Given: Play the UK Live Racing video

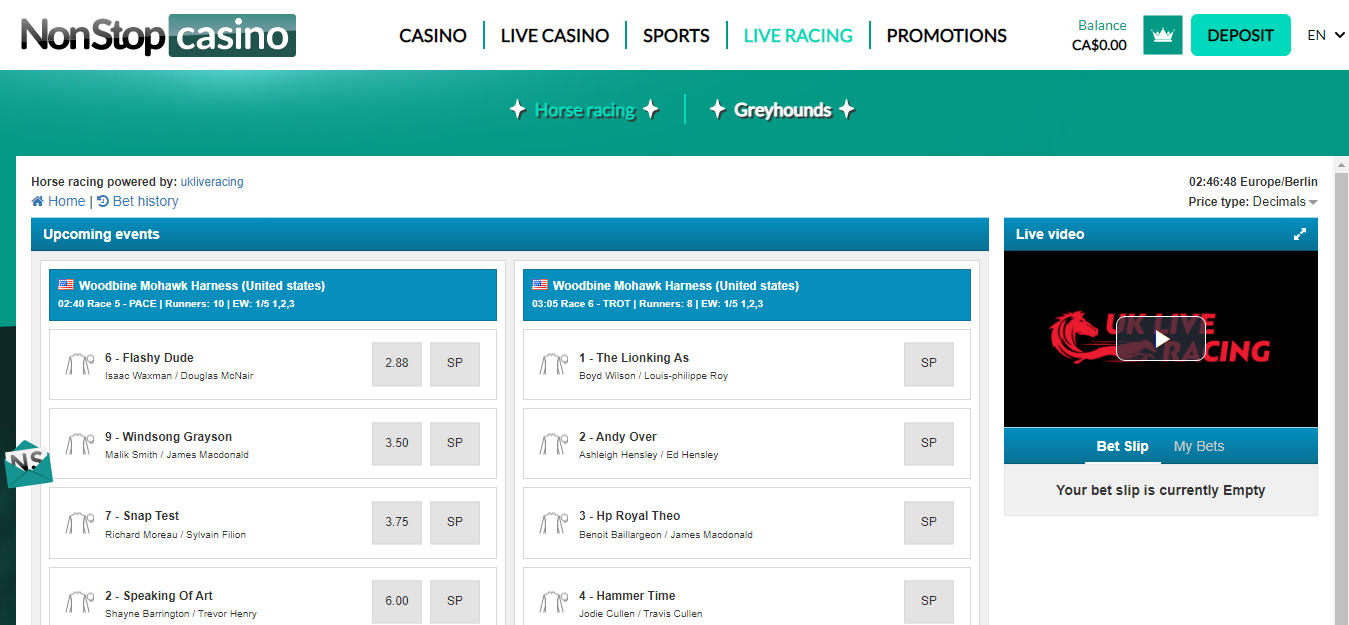Looking at the screenshot, I should [x=1160, y=339].
